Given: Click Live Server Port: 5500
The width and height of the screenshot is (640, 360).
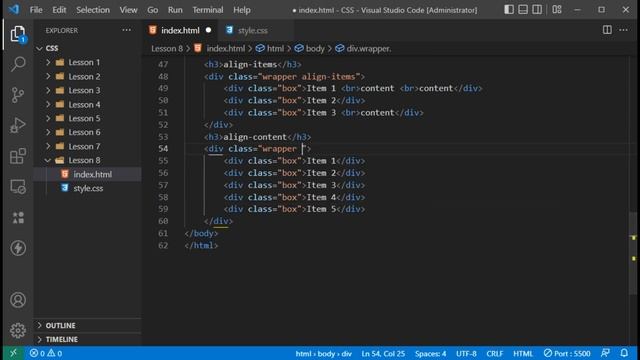Looking at the screenshot, I should [567, 353].
